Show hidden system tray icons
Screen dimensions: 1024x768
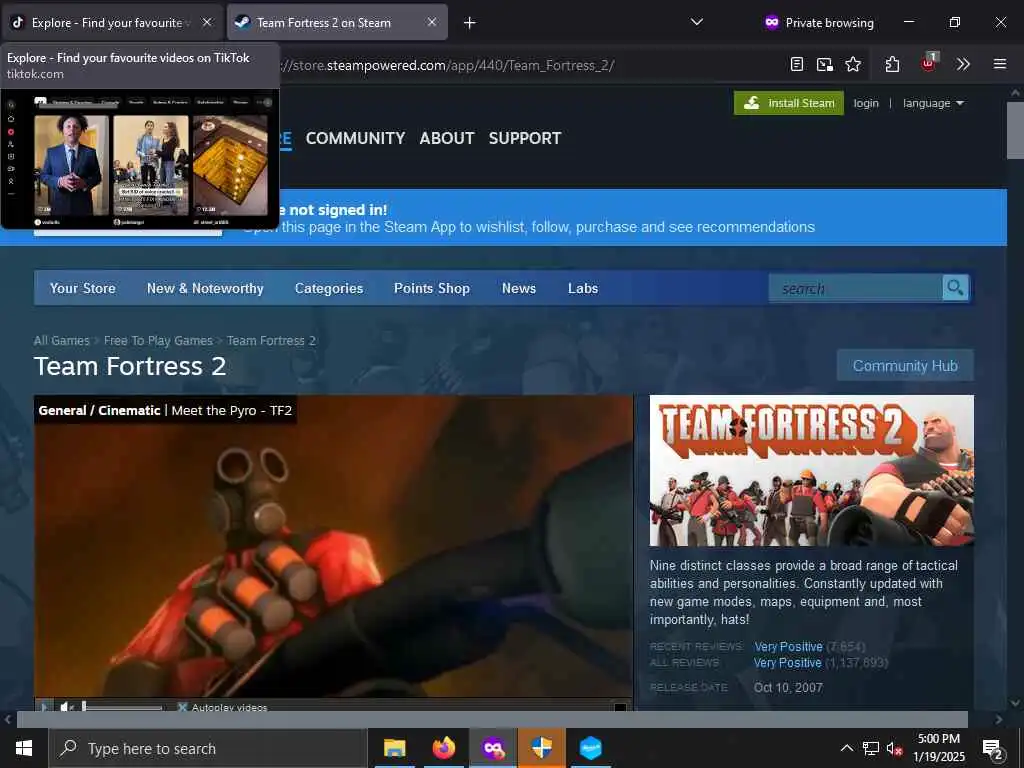point(846,748)
